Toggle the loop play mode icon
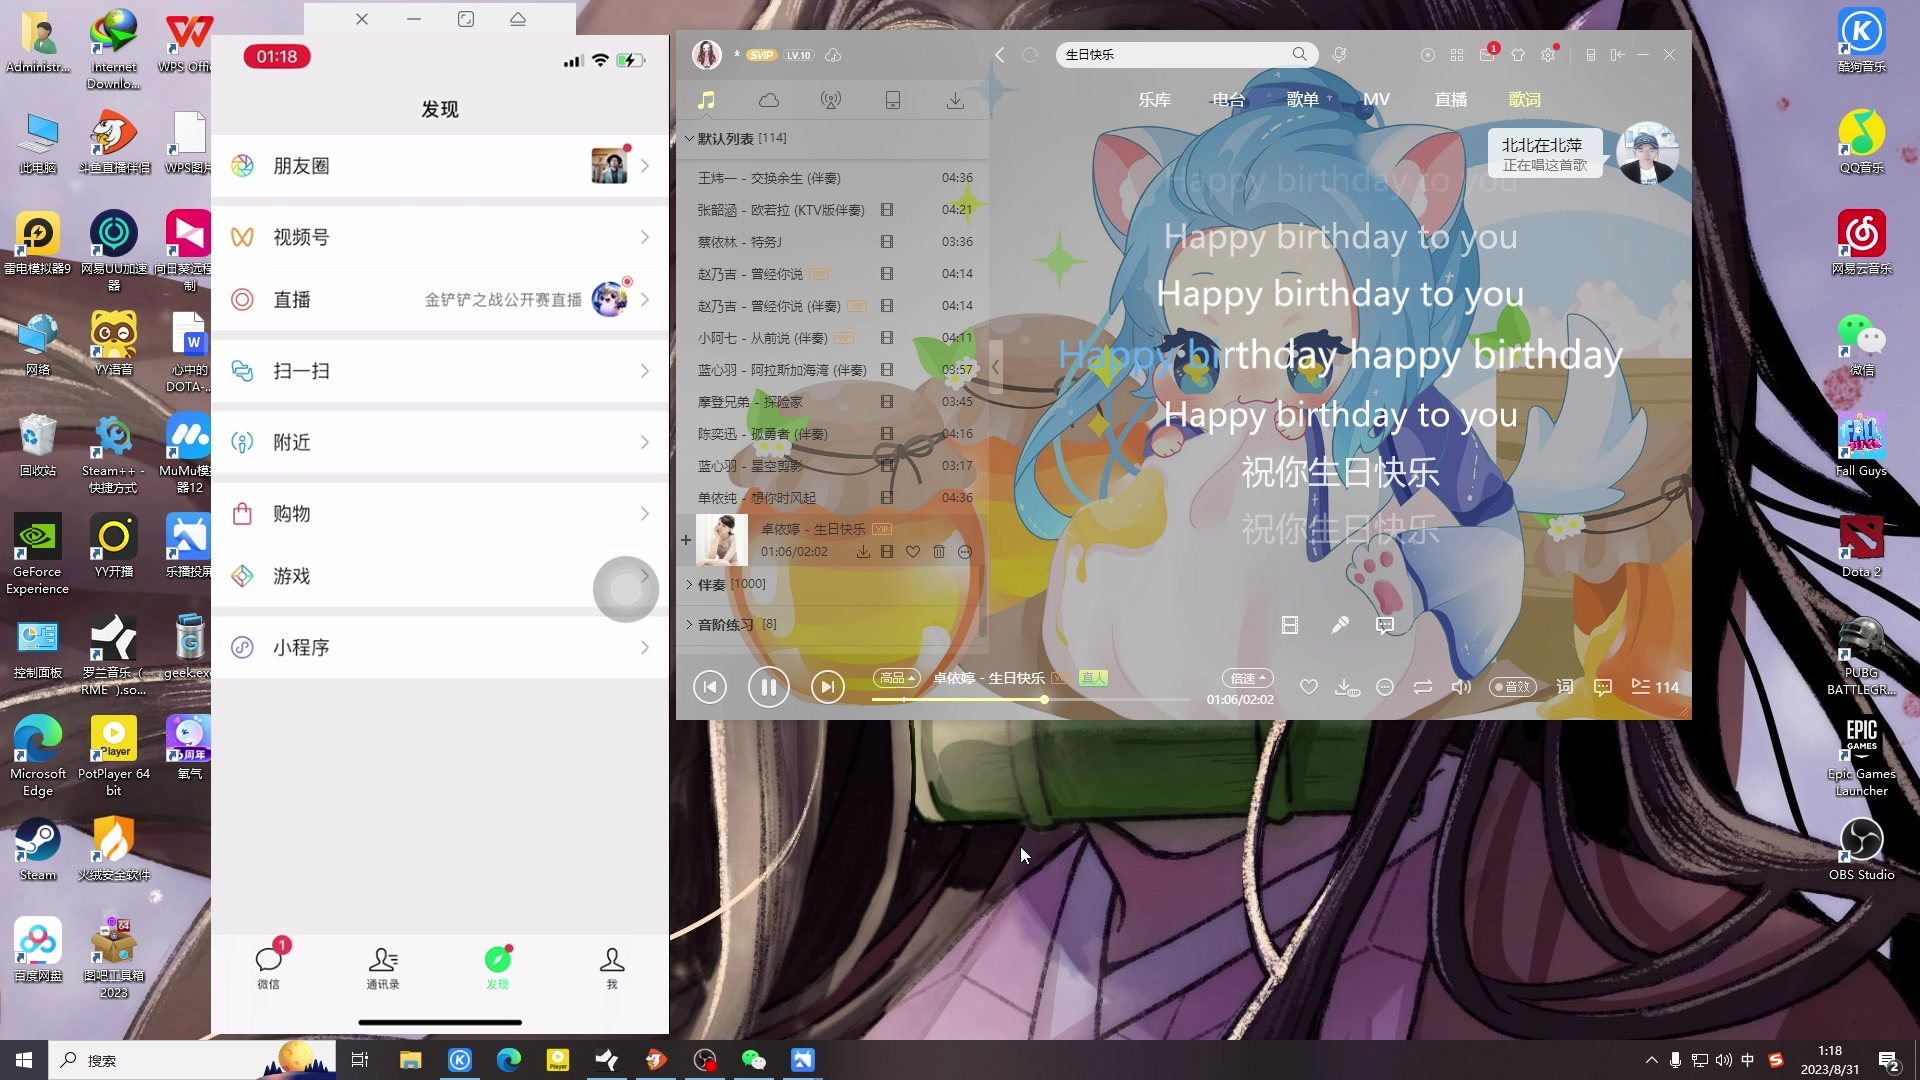The height and width of the screenshot is (1080, 1920). pyautogui.click(x=1423, y=687)
